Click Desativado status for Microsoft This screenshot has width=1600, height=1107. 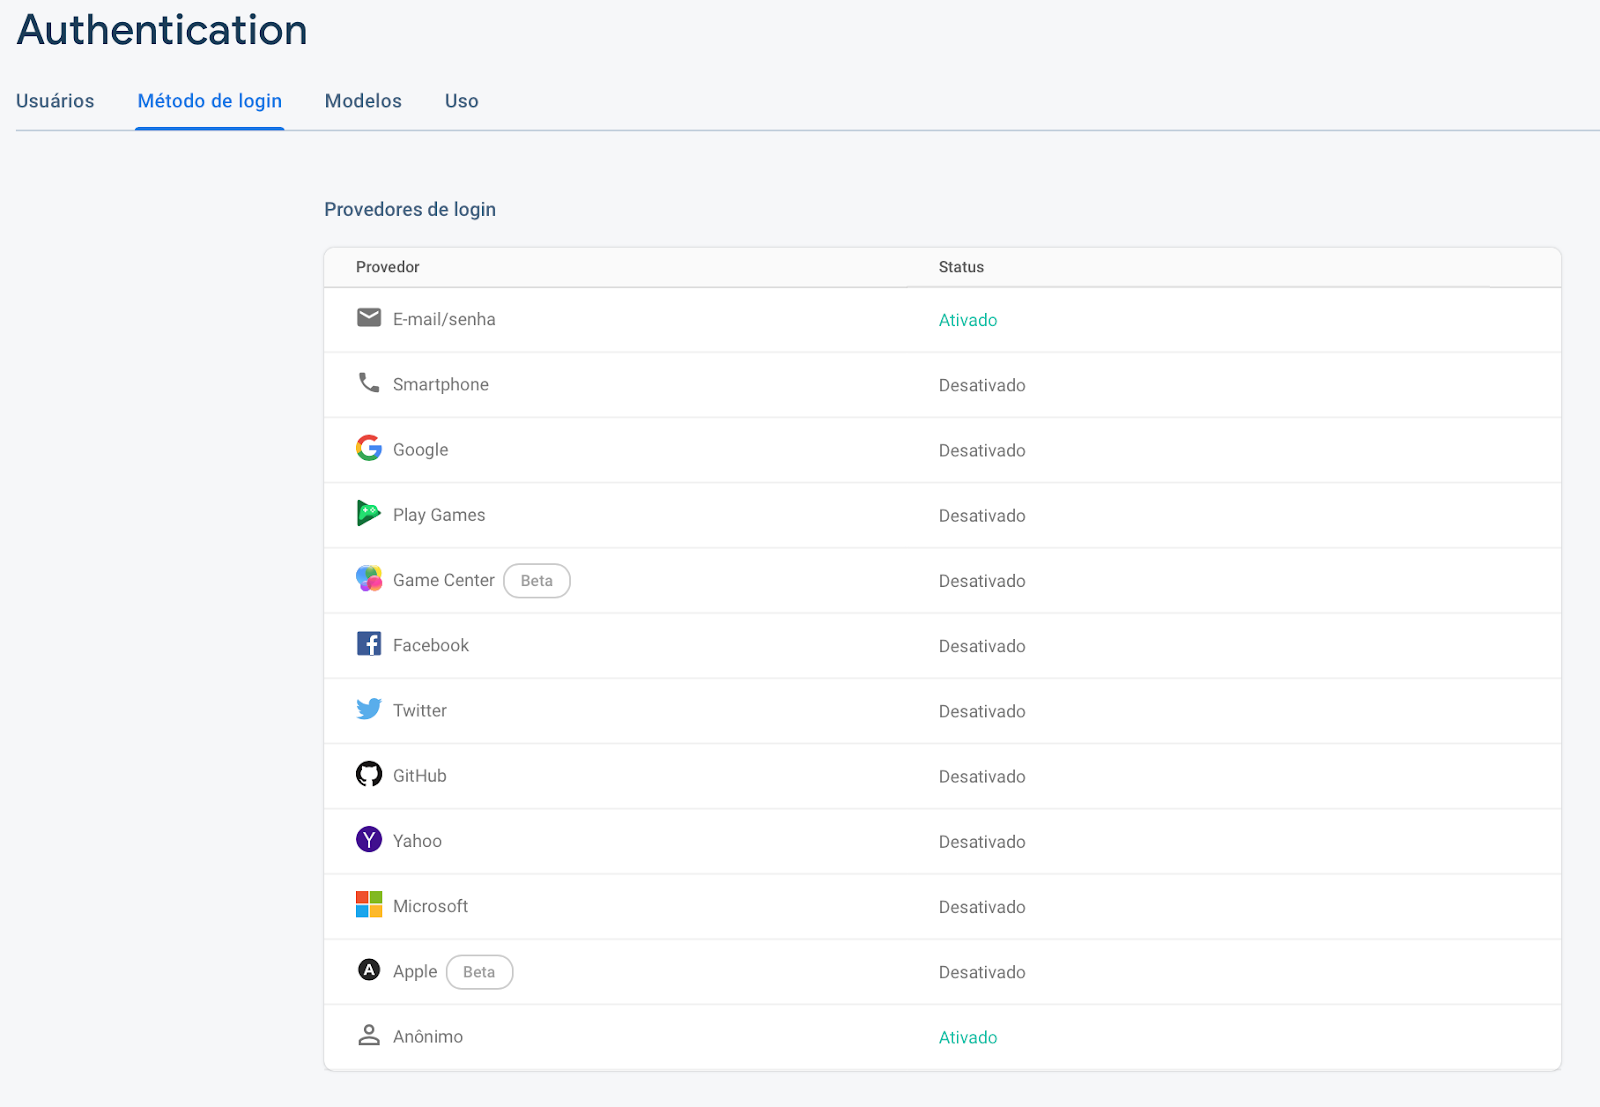pos(982,907)
